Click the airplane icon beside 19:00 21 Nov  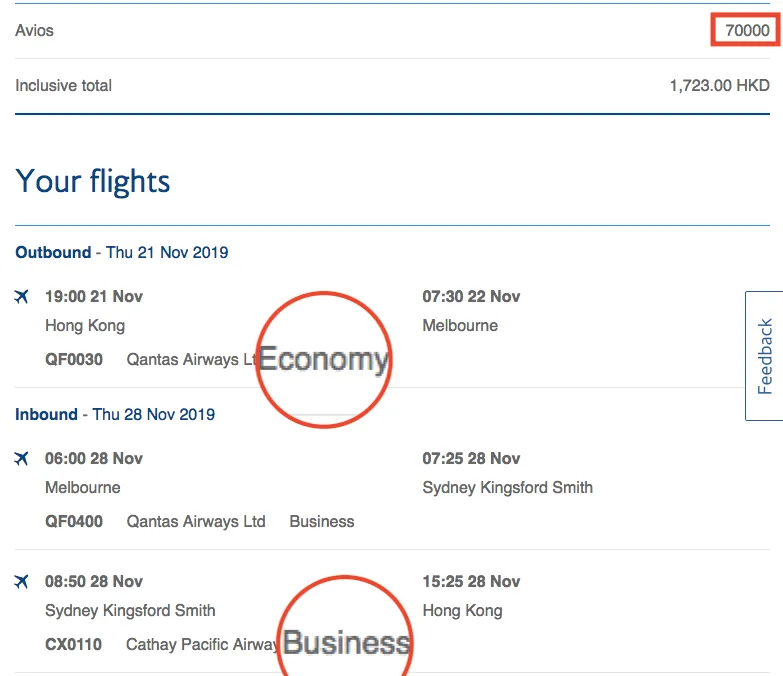(x=22, y=297)
